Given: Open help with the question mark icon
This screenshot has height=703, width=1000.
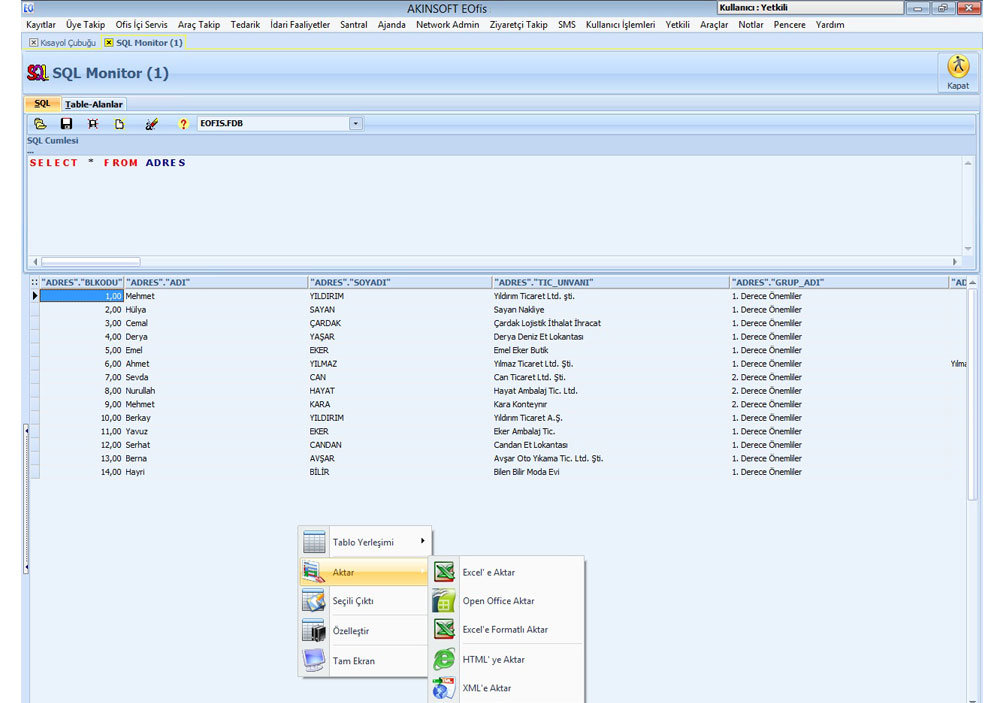Looking at the screenshot, I should (x=184, y=124).
